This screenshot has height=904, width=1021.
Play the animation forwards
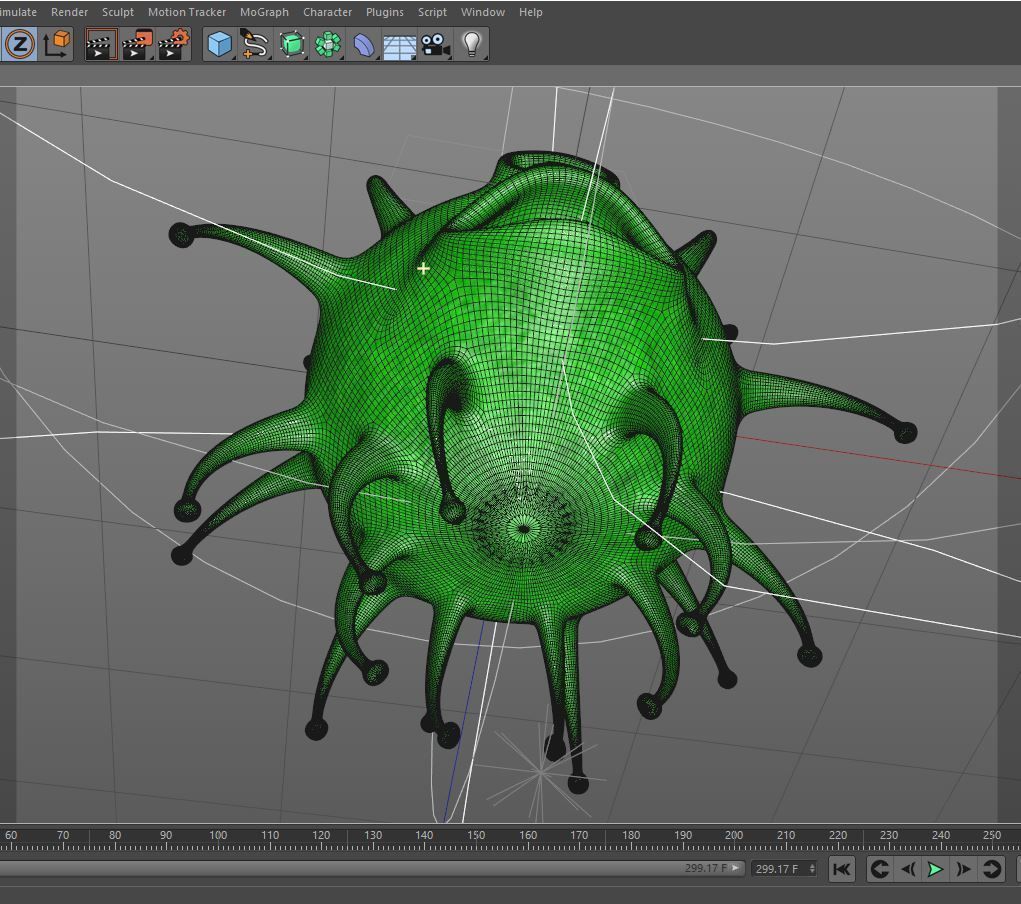936,869
